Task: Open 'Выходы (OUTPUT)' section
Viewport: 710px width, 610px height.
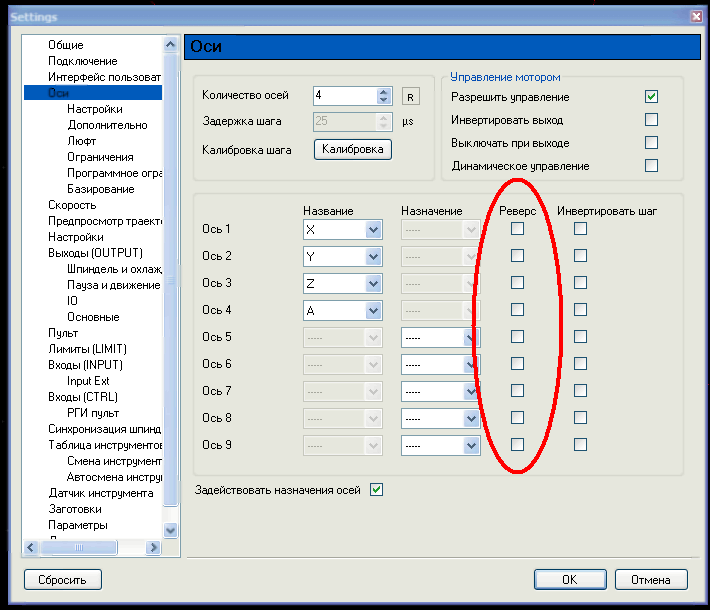Action: (x=96, y=253)
